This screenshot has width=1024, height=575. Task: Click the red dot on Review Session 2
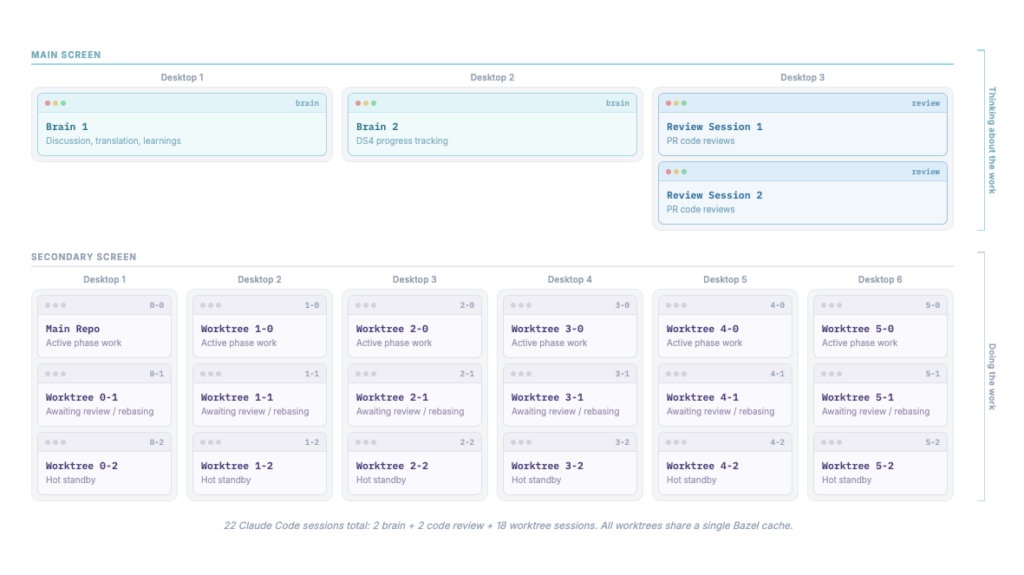668,172
